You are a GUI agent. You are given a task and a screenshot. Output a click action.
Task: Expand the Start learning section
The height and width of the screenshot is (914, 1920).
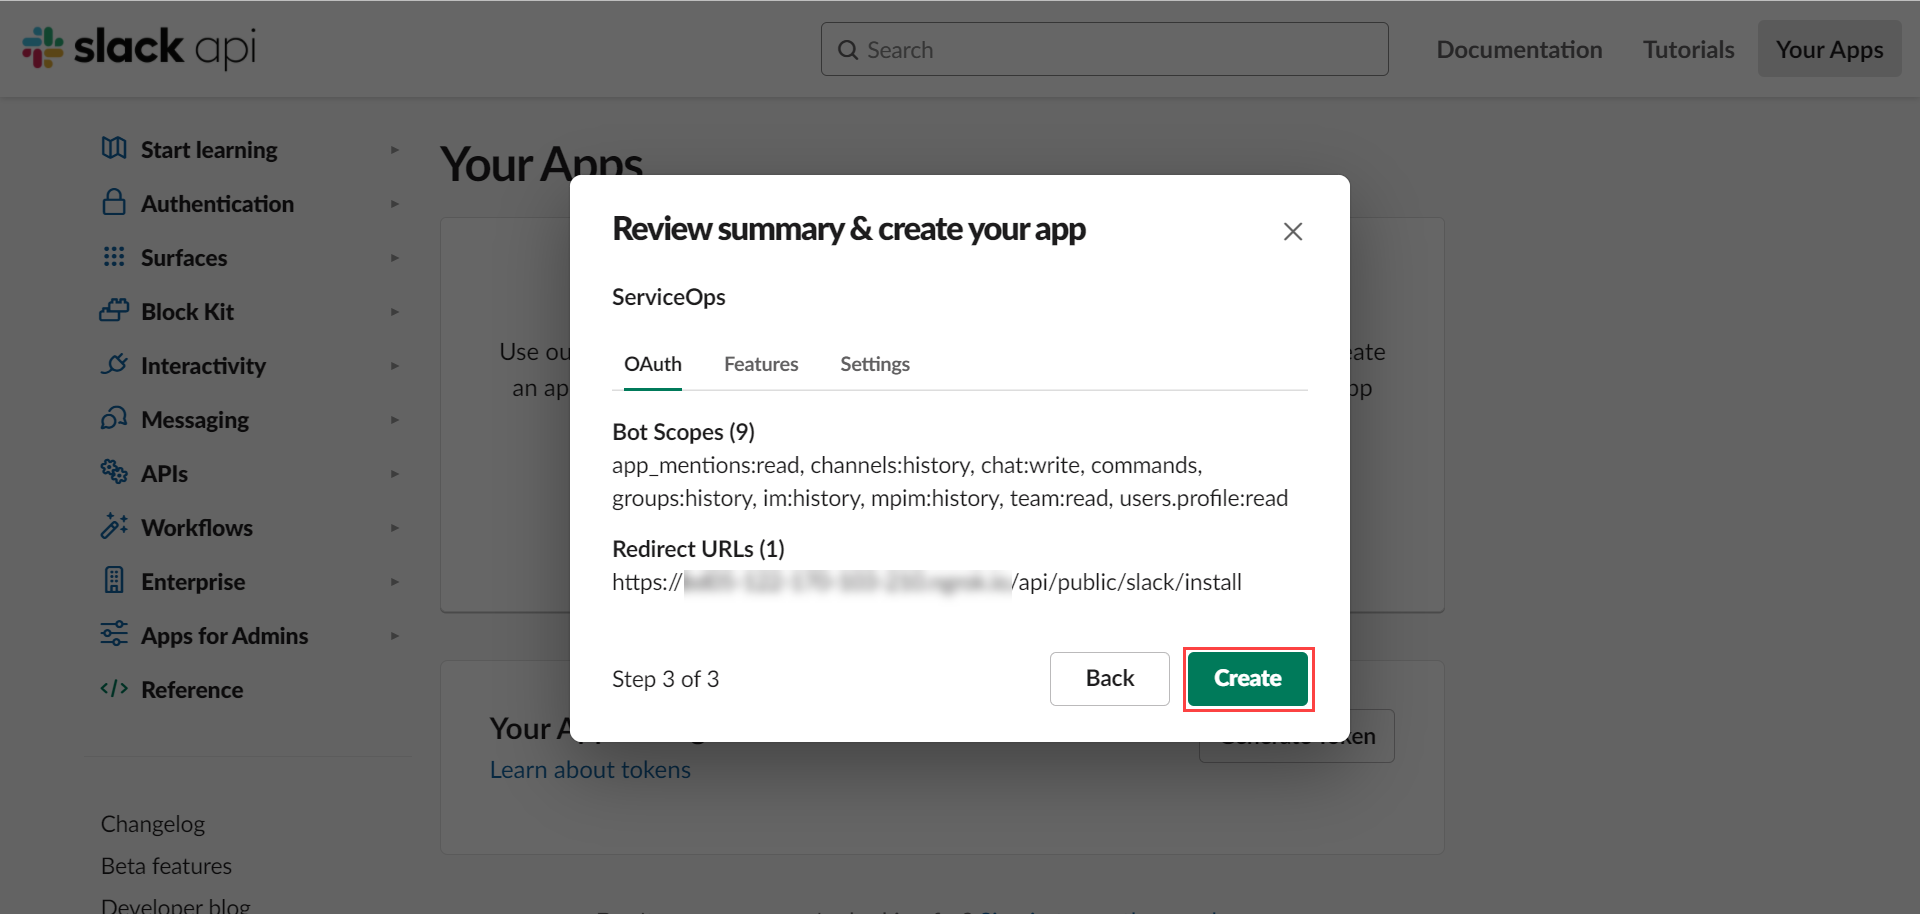395,148
